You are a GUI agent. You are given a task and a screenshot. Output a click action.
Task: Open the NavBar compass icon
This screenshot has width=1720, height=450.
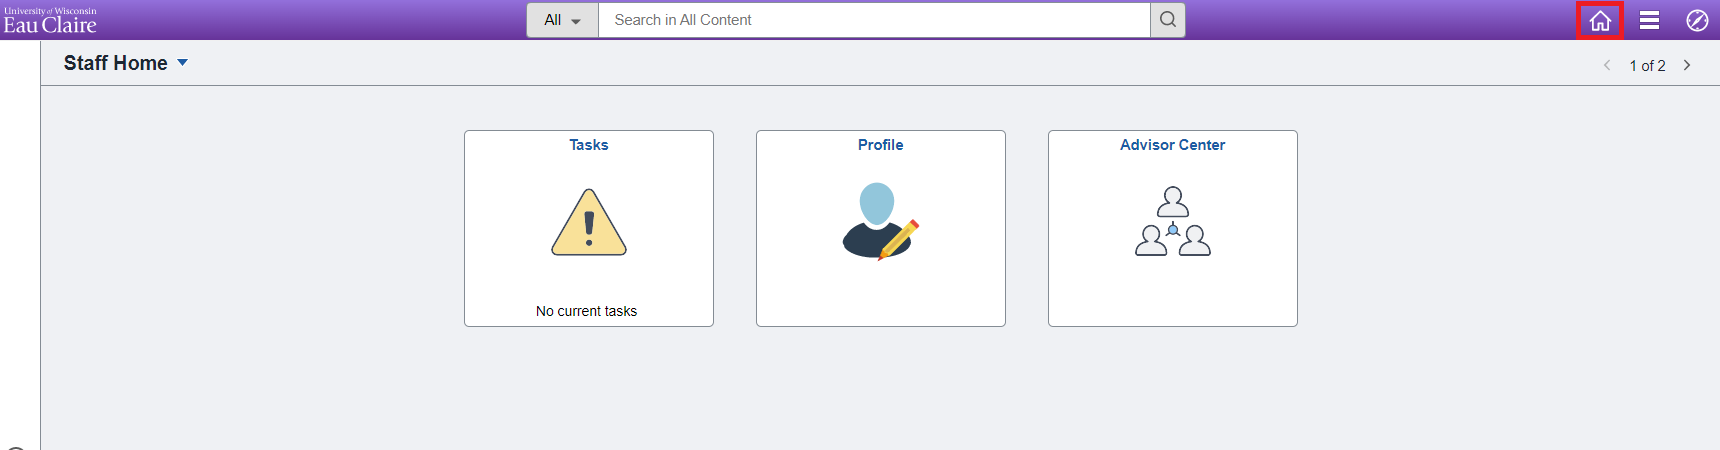point(1697,20)
